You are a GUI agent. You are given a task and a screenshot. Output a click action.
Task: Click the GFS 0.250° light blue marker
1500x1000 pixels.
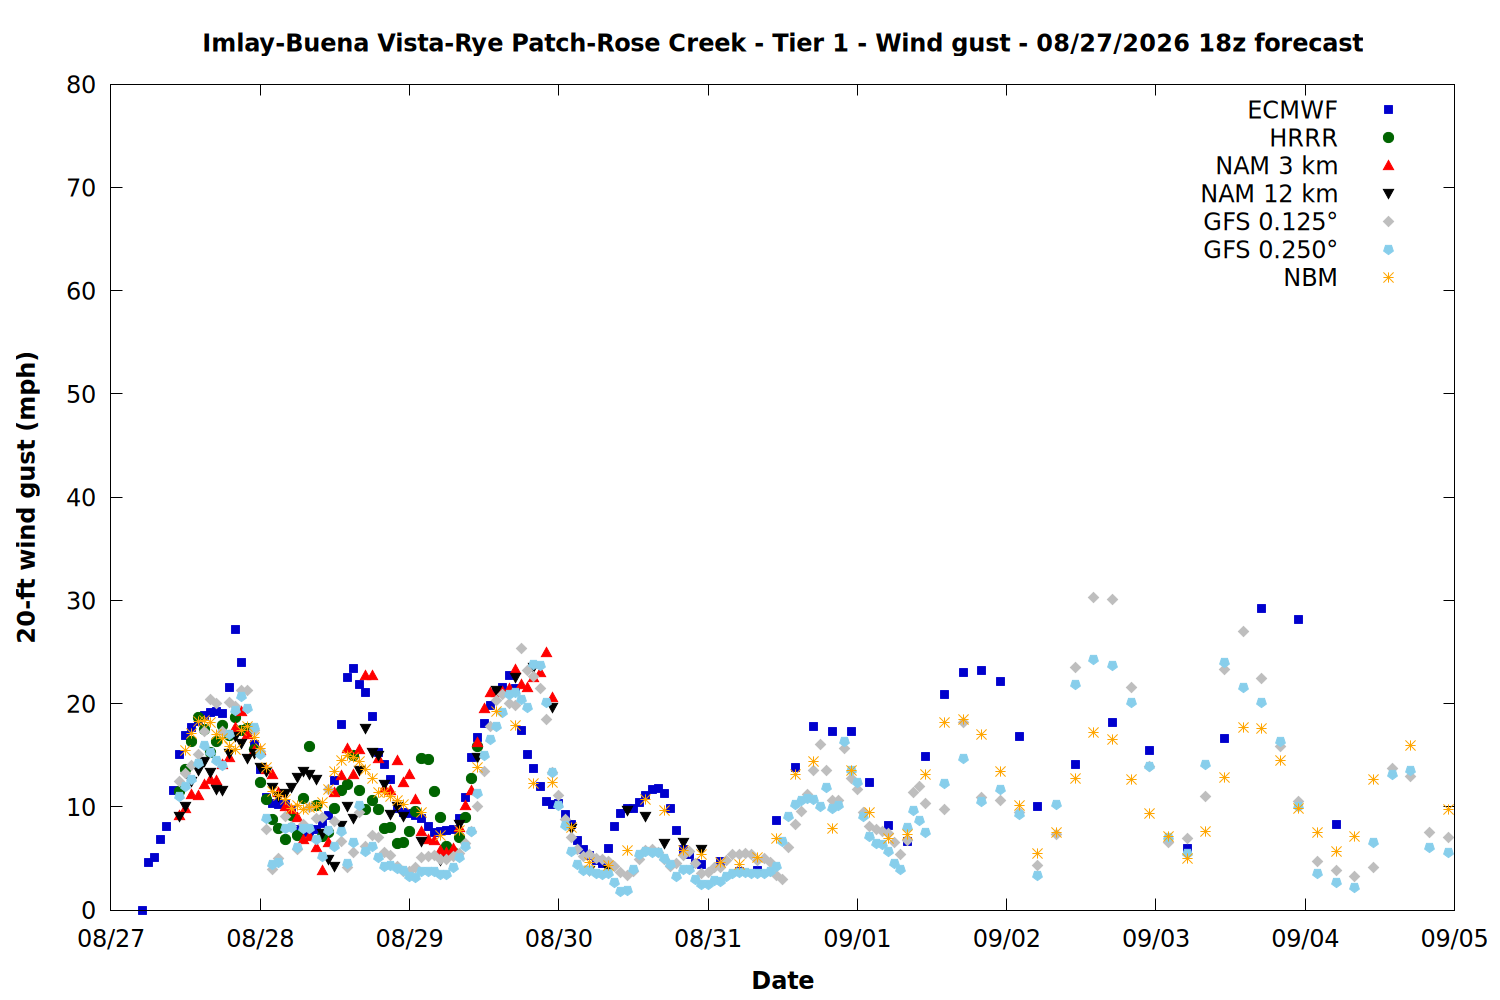[1388, 250]
